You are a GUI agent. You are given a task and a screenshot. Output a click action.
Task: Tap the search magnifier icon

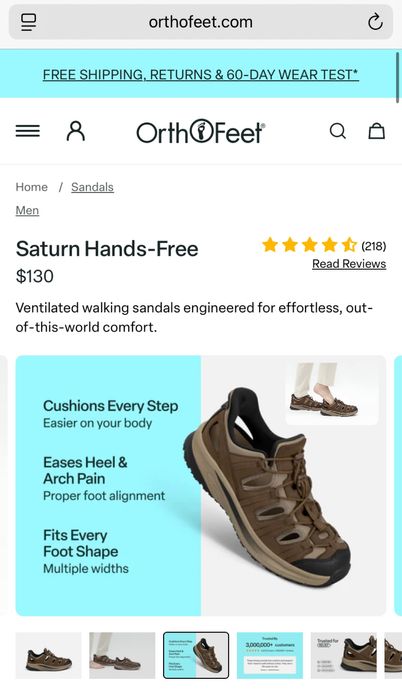pos(337,131)
